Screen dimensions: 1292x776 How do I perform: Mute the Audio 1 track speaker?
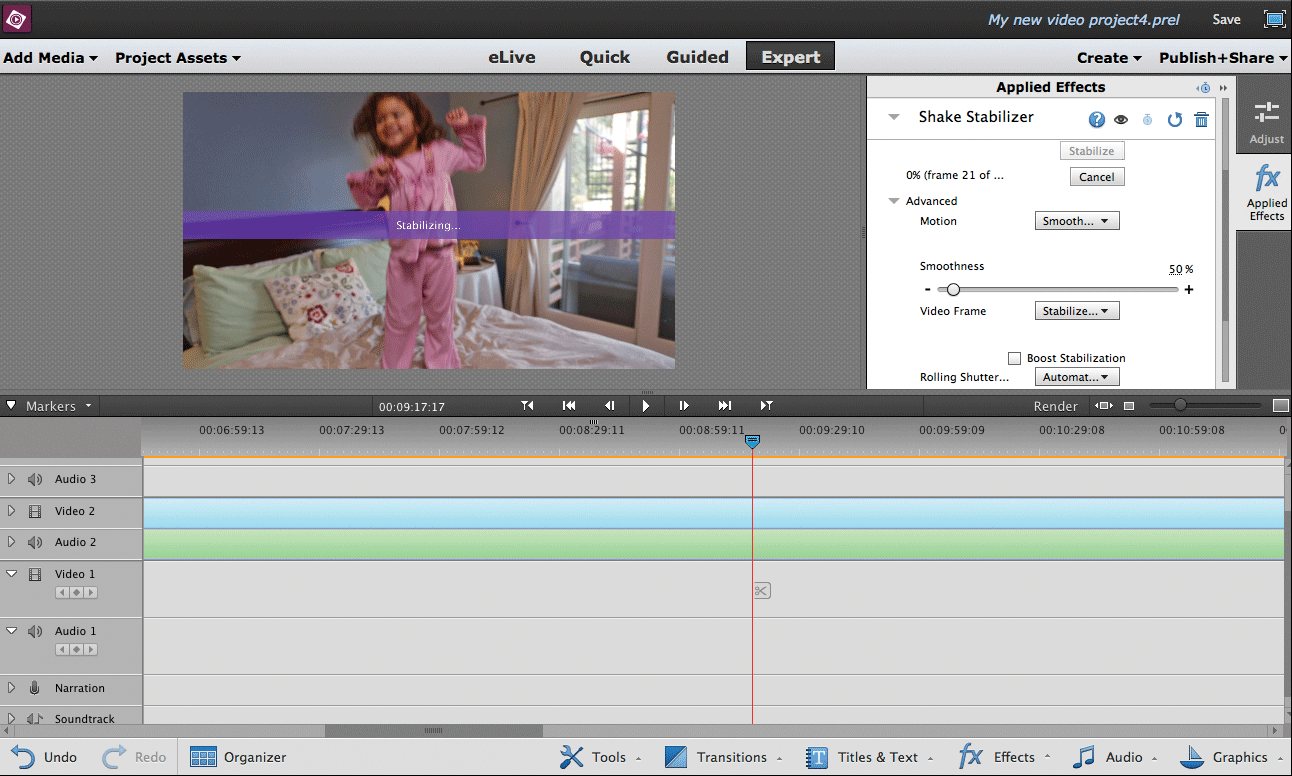point(35,631)
